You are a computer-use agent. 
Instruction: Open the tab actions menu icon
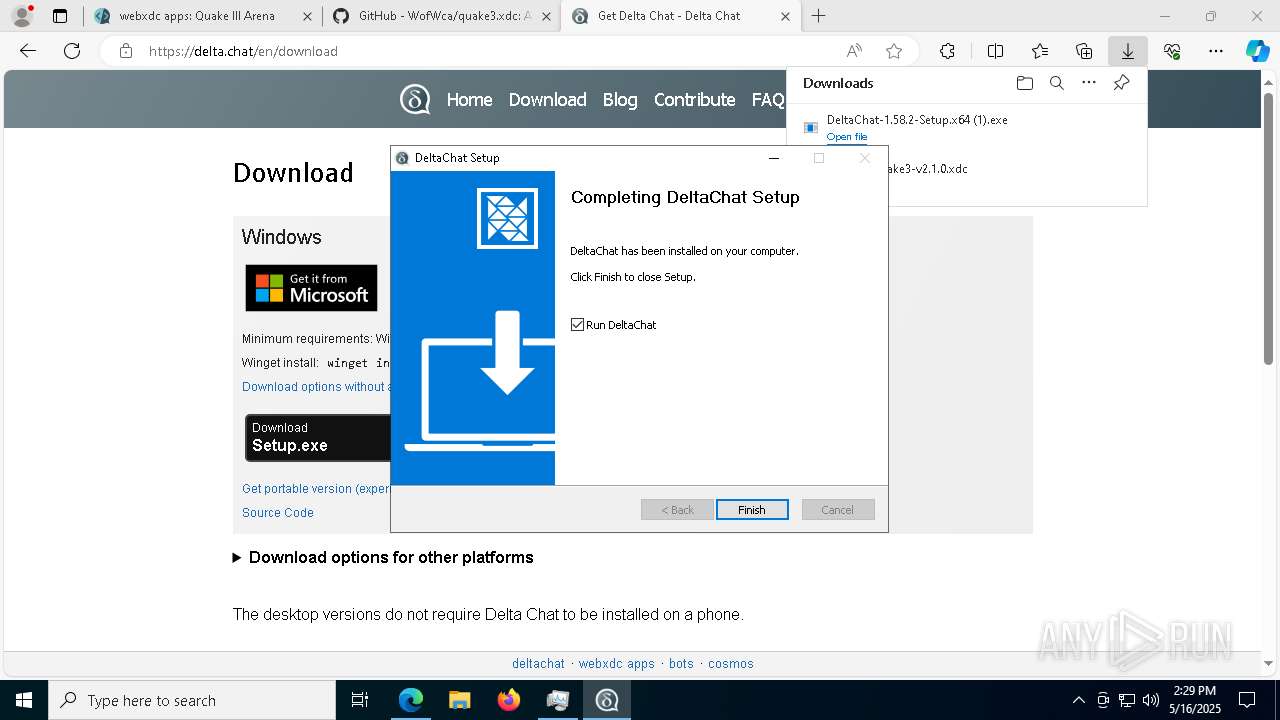(x=60, y=16)
